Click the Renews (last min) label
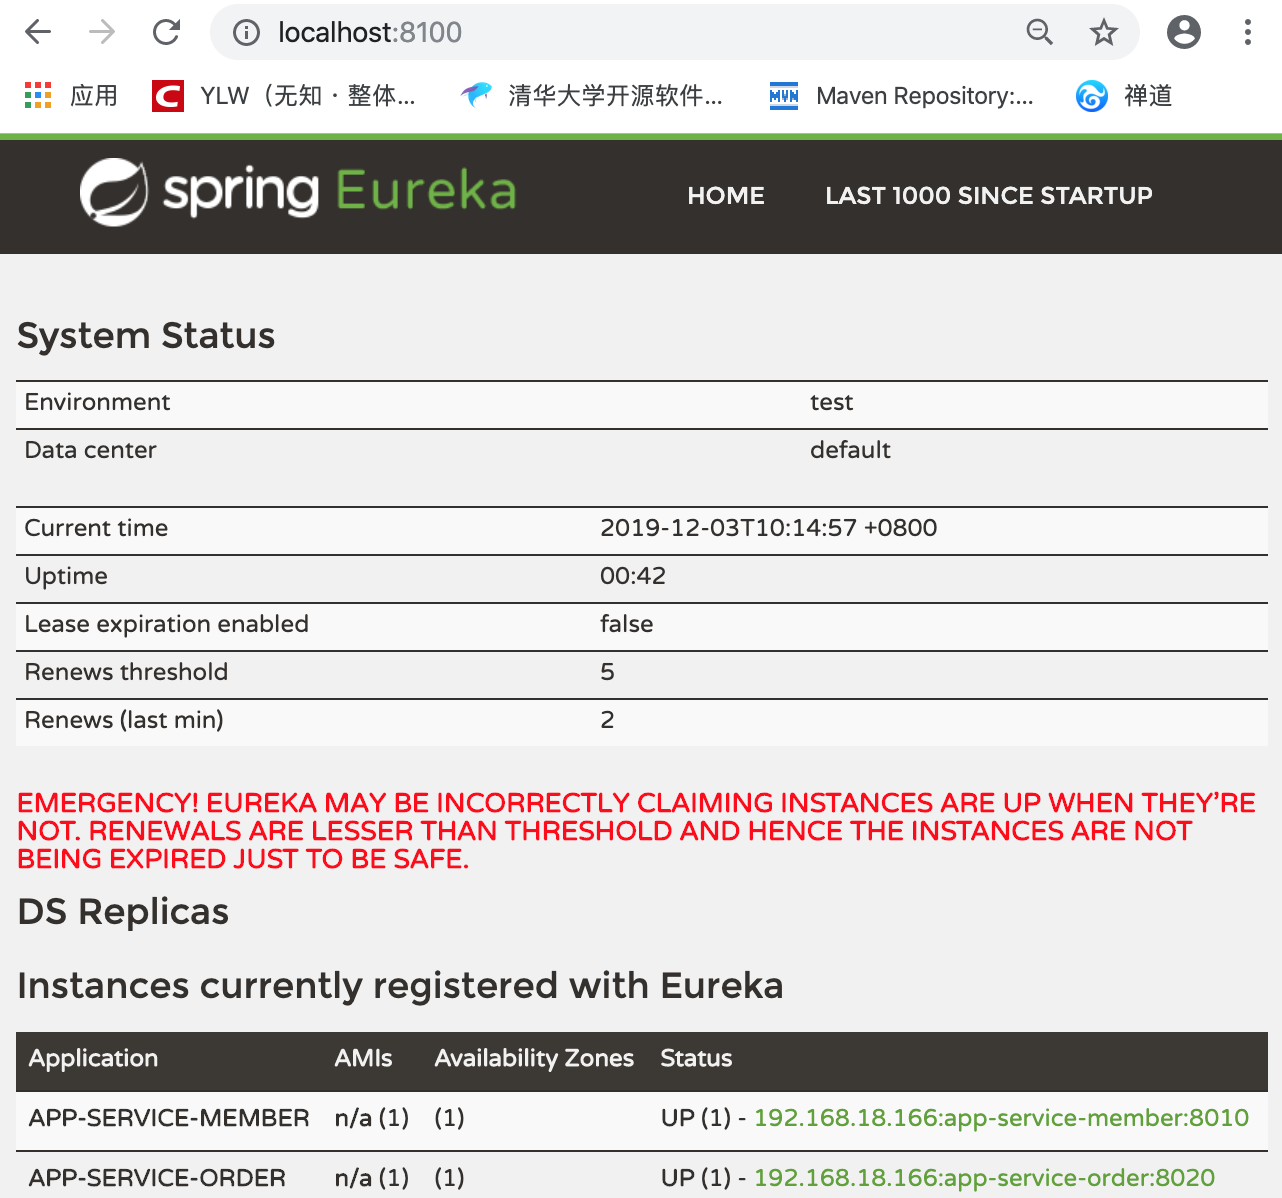 [x=124, y=720]
